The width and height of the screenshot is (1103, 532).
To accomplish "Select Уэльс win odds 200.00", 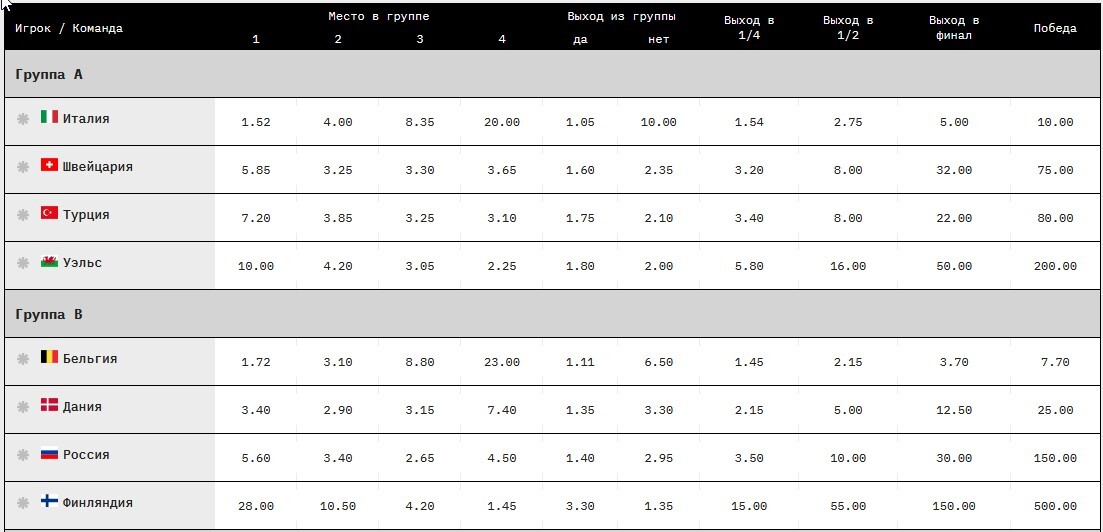I will pyautogui.click(x=1054, y=267).
